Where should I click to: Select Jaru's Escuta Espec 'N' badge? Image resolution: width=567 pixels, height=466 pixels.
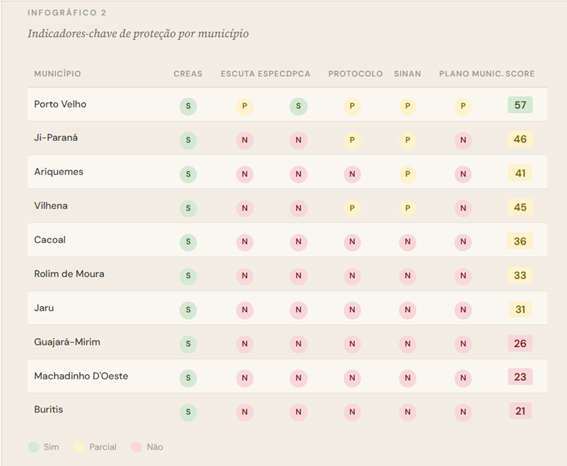click(245, 310)
